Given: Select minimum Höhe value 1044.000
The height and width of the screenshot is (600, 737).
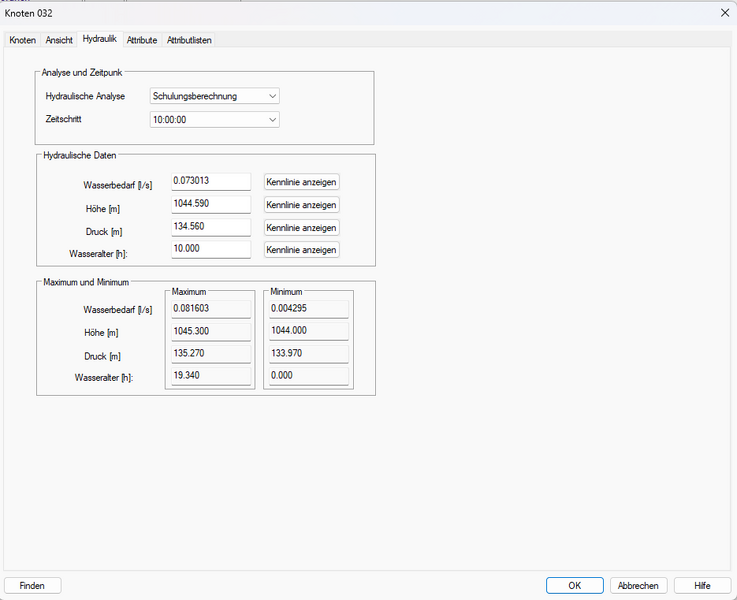Looking at the screenshot, I should [309, 331].
